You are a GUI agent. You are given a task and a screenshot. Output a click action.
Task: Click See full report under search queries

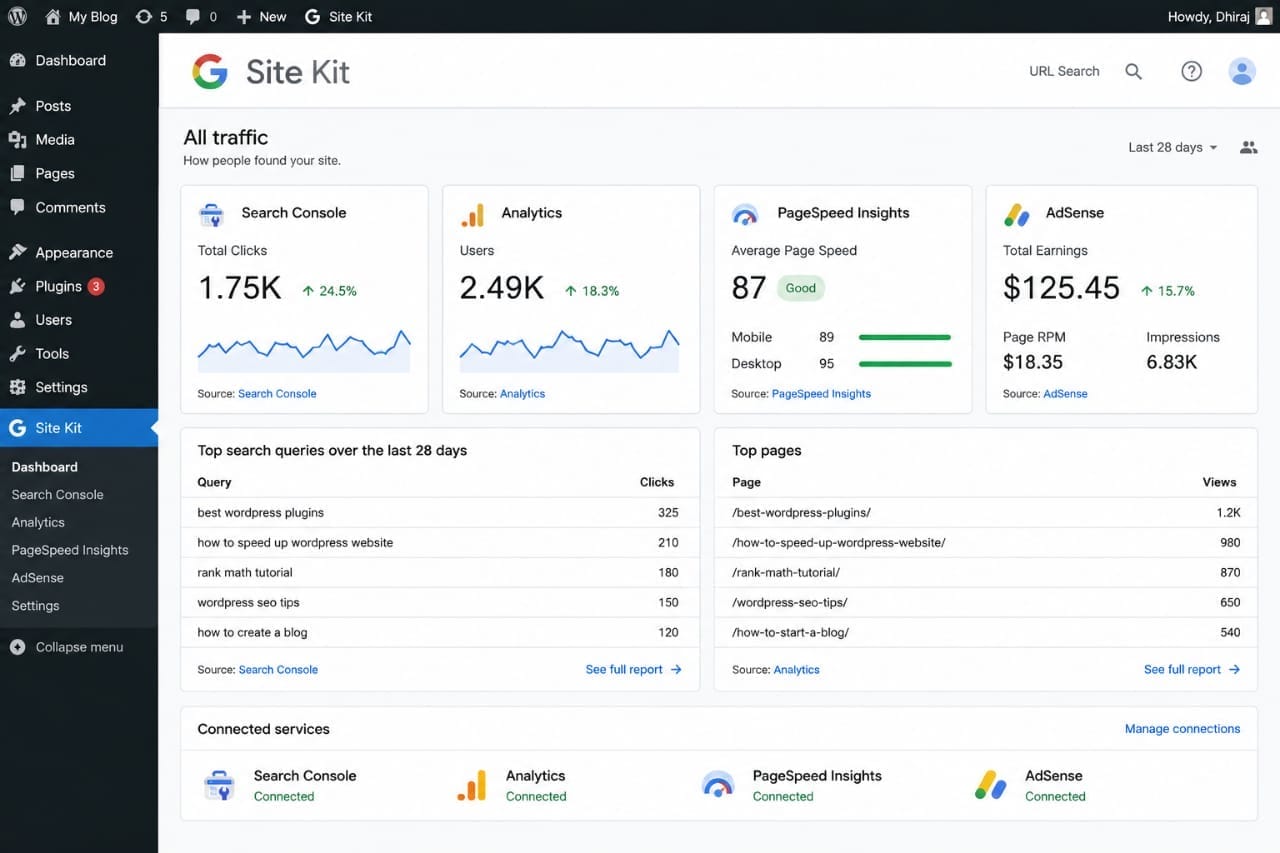click(x=634, y=670)
